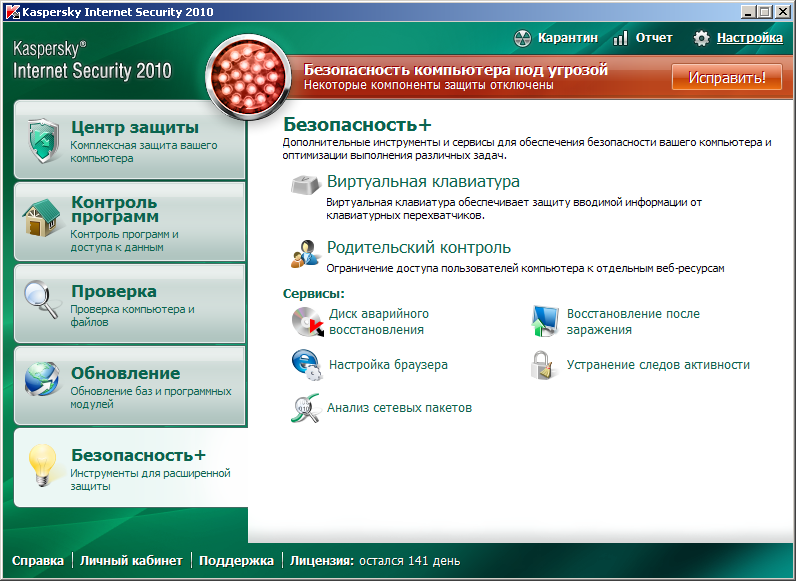Open Настройка браузера service
The height and width of the screenshot is (581, 796).
pyautogui.click(x=388, y=365)
